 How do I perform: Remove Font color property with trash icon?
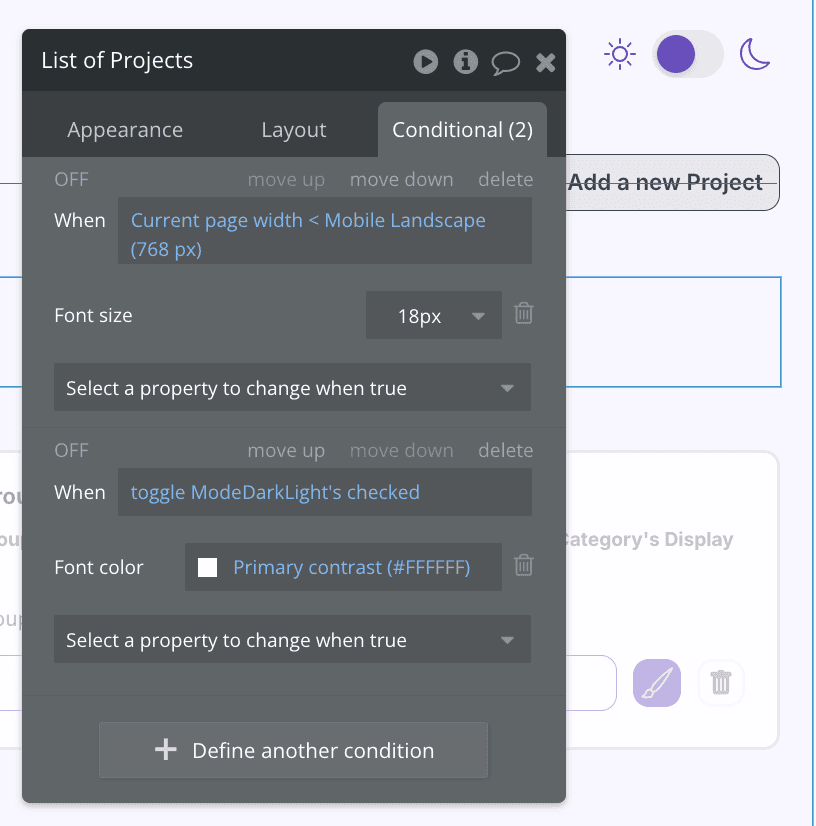(524, 565)
